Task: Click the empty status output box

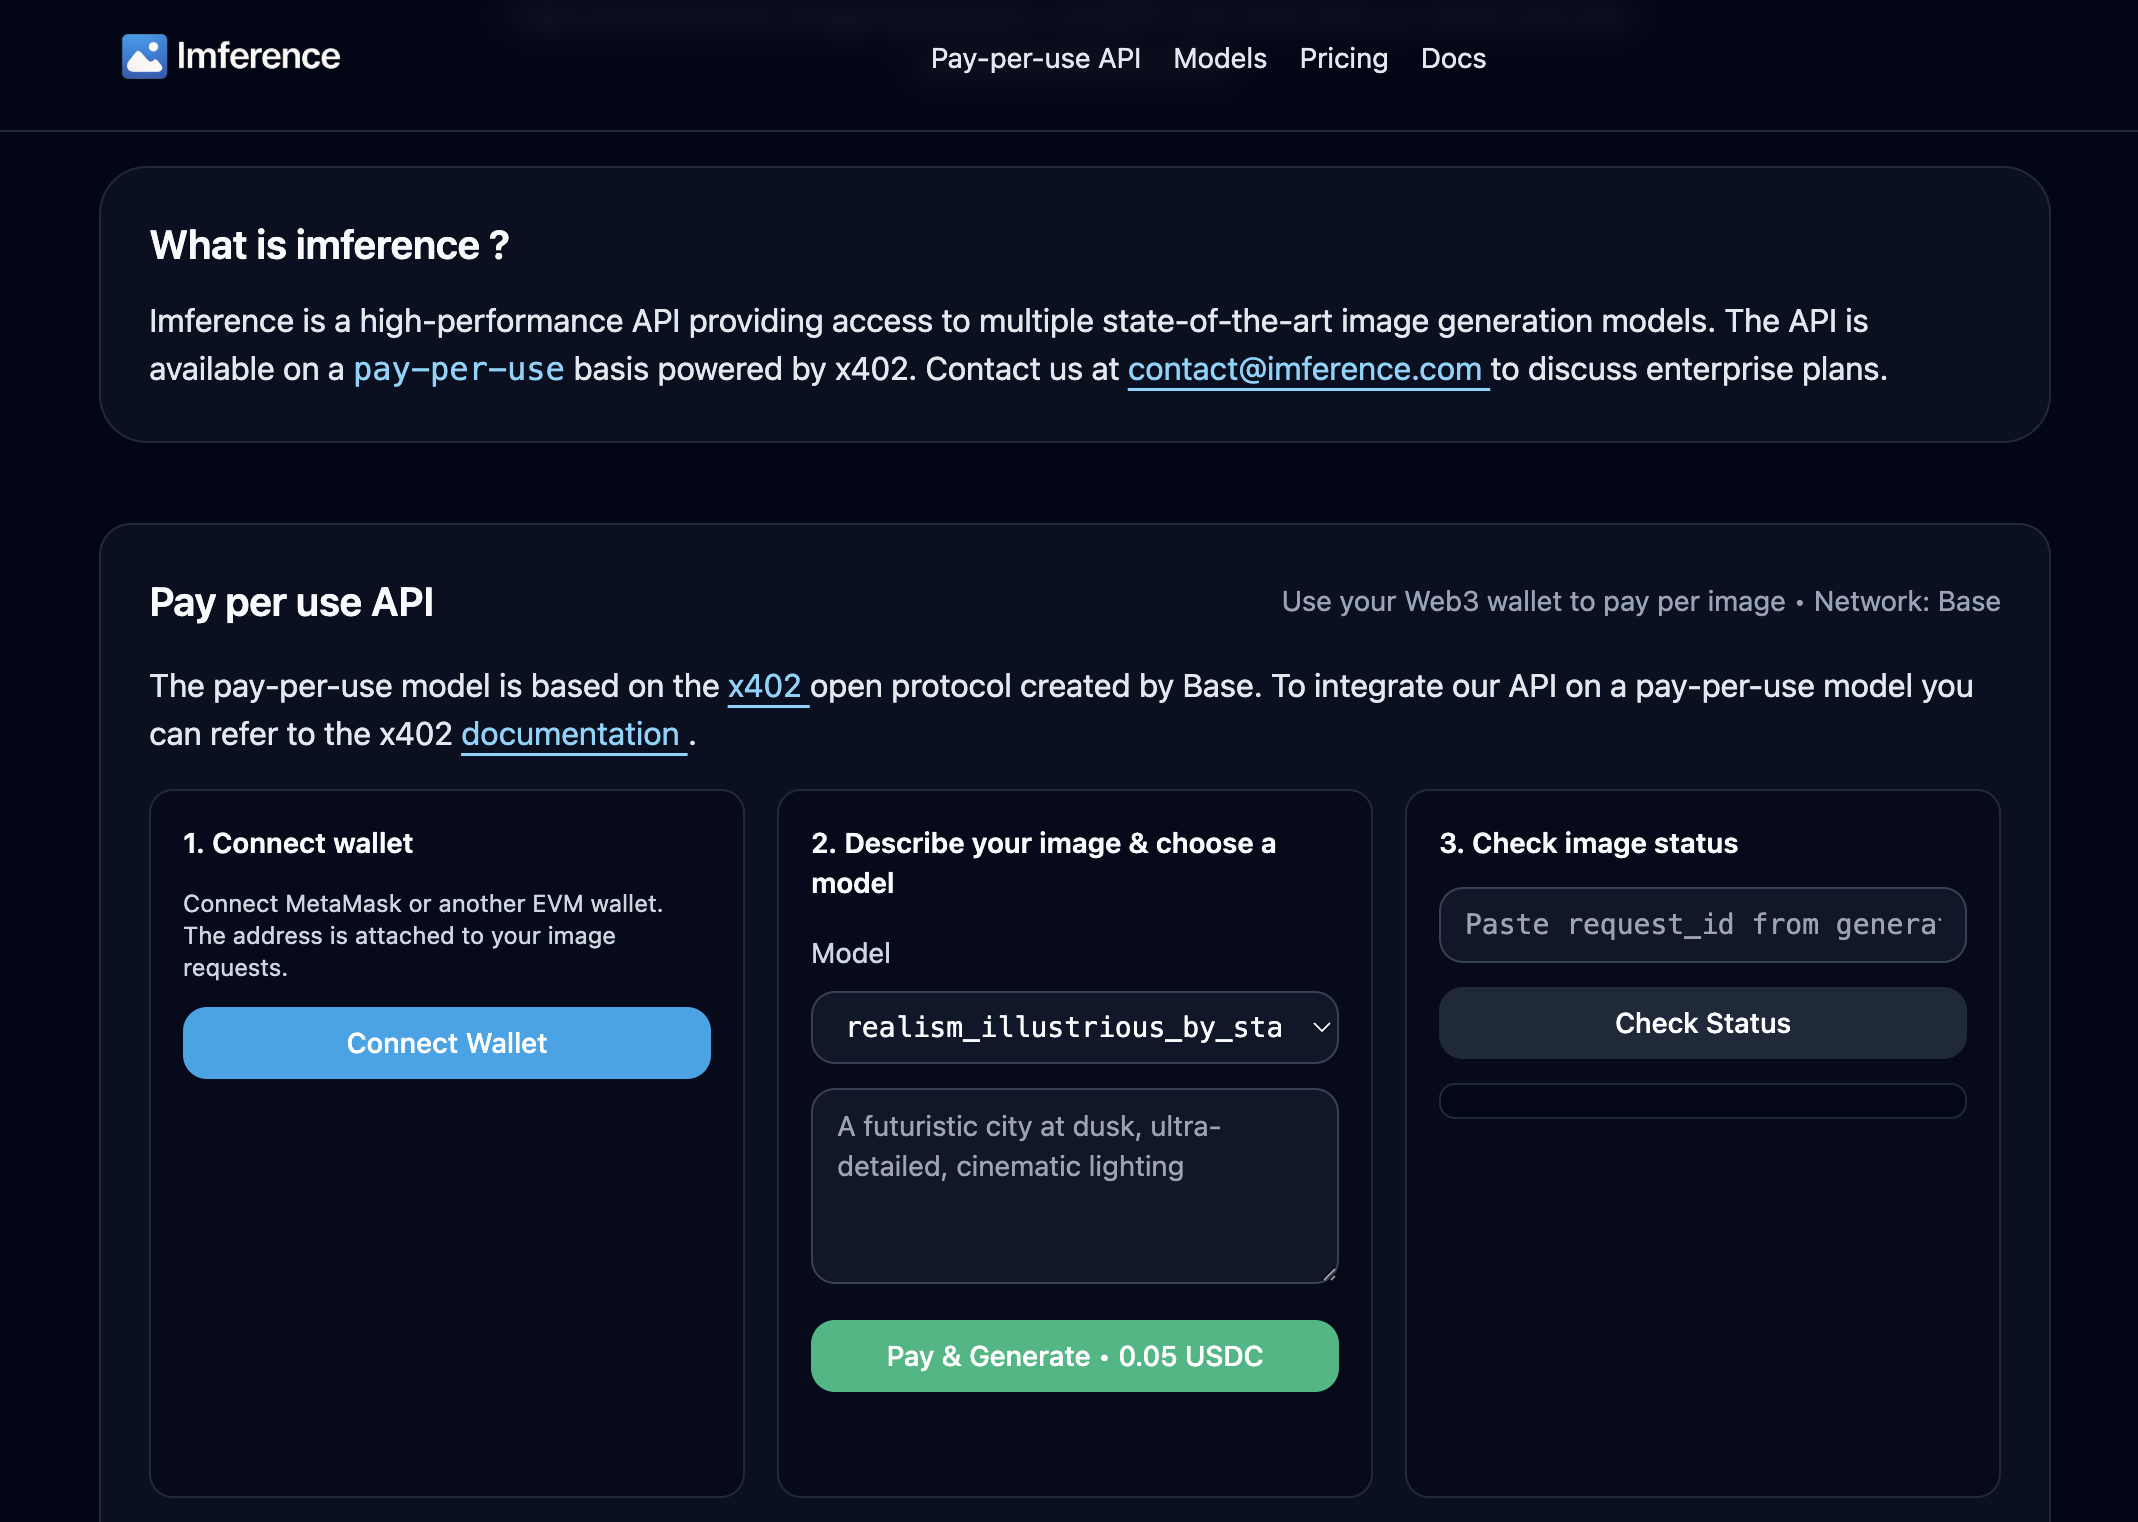Action: tap(1702, 1101)
